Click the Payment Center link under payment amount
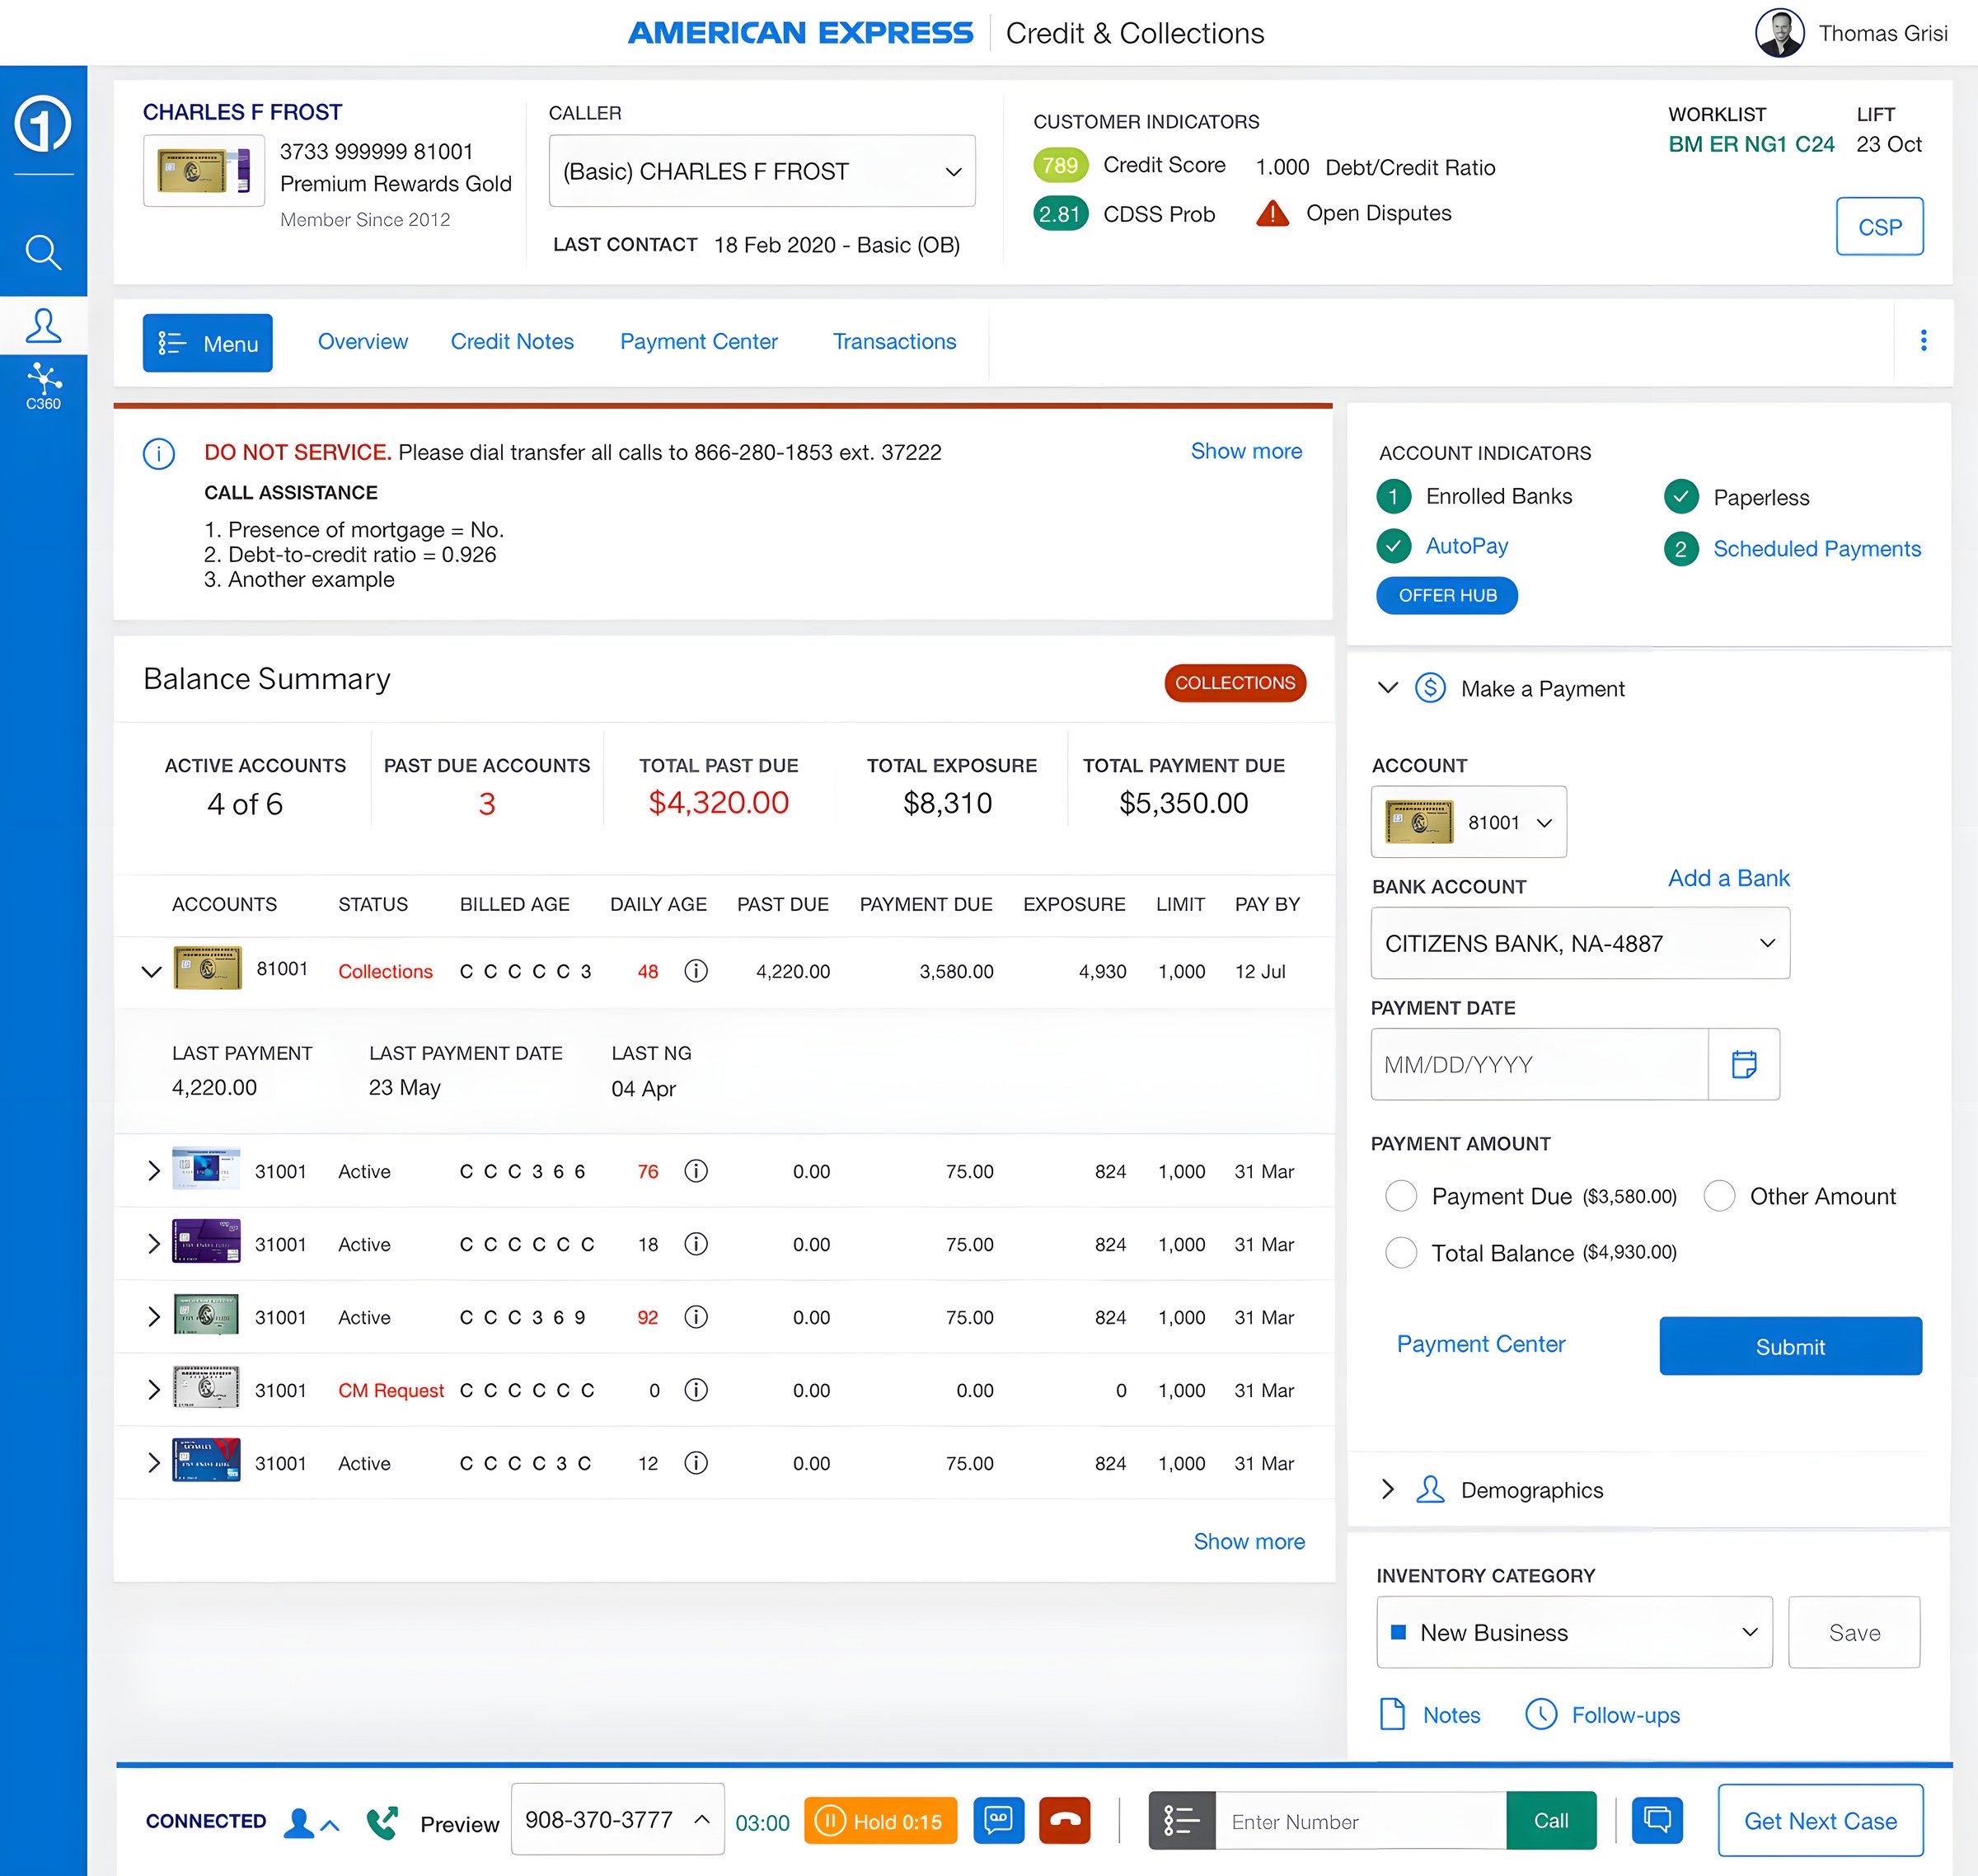This screenshot has width=1978, height=1876. 1481,1344
